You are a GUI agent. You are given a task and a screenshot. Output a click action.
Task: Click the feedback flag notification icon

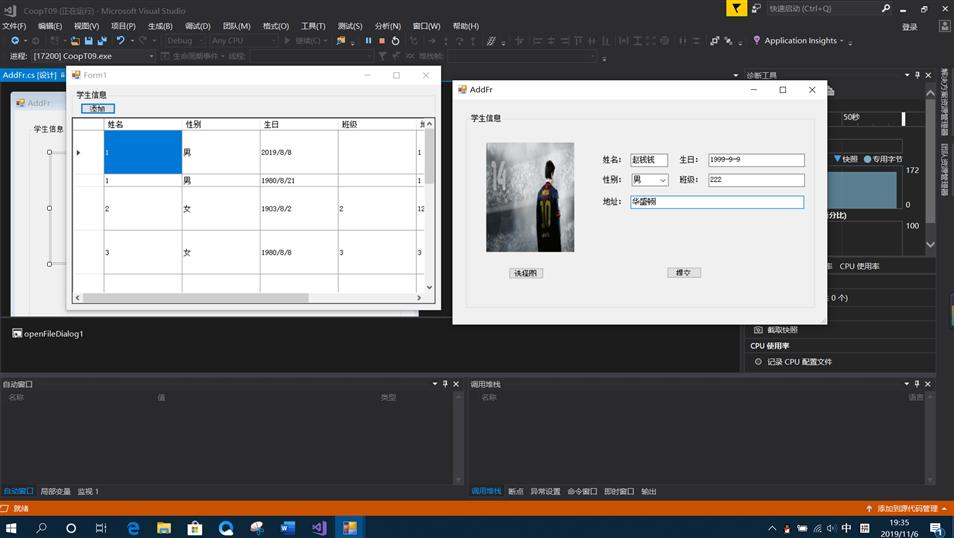pyautogui.click(x=736, y=9)
